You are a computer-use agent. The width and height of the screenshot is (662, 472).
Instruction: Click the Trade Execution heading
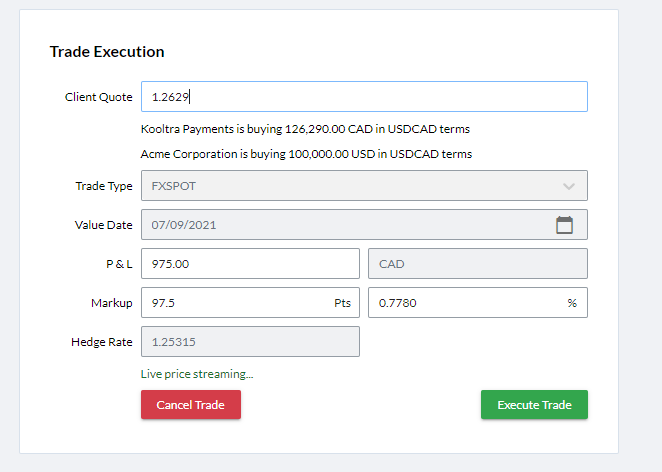coord(107,52)
